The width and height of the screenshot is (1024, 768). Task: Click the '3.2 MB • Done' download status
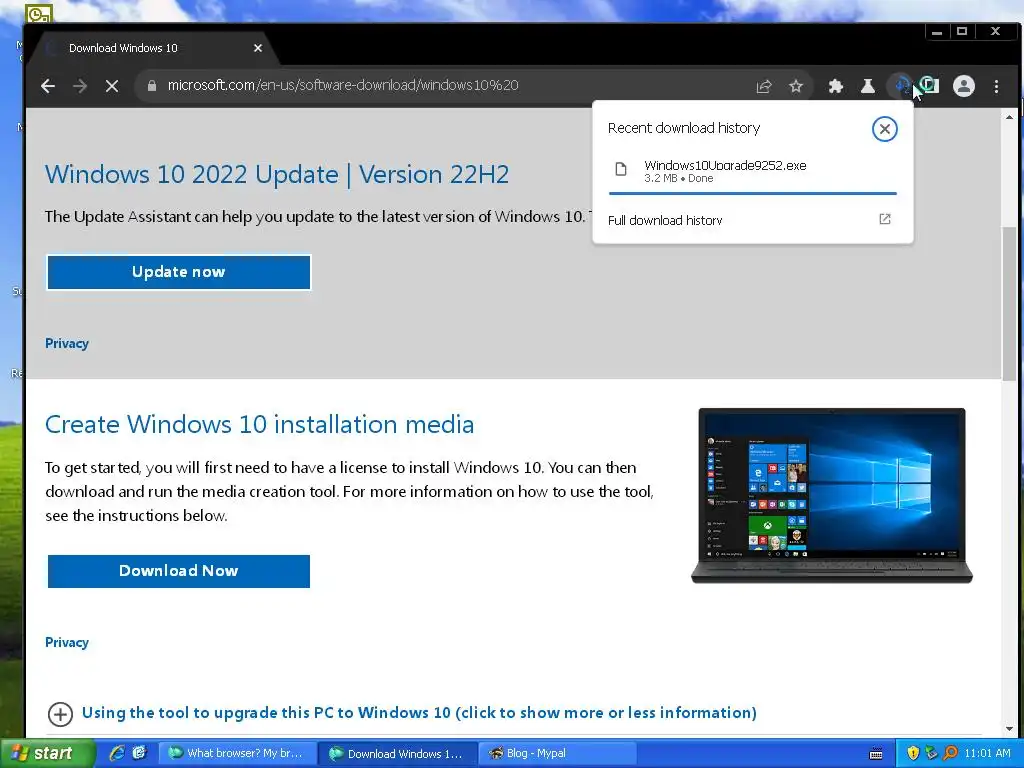pyautogui.click(x=679, y=178)
